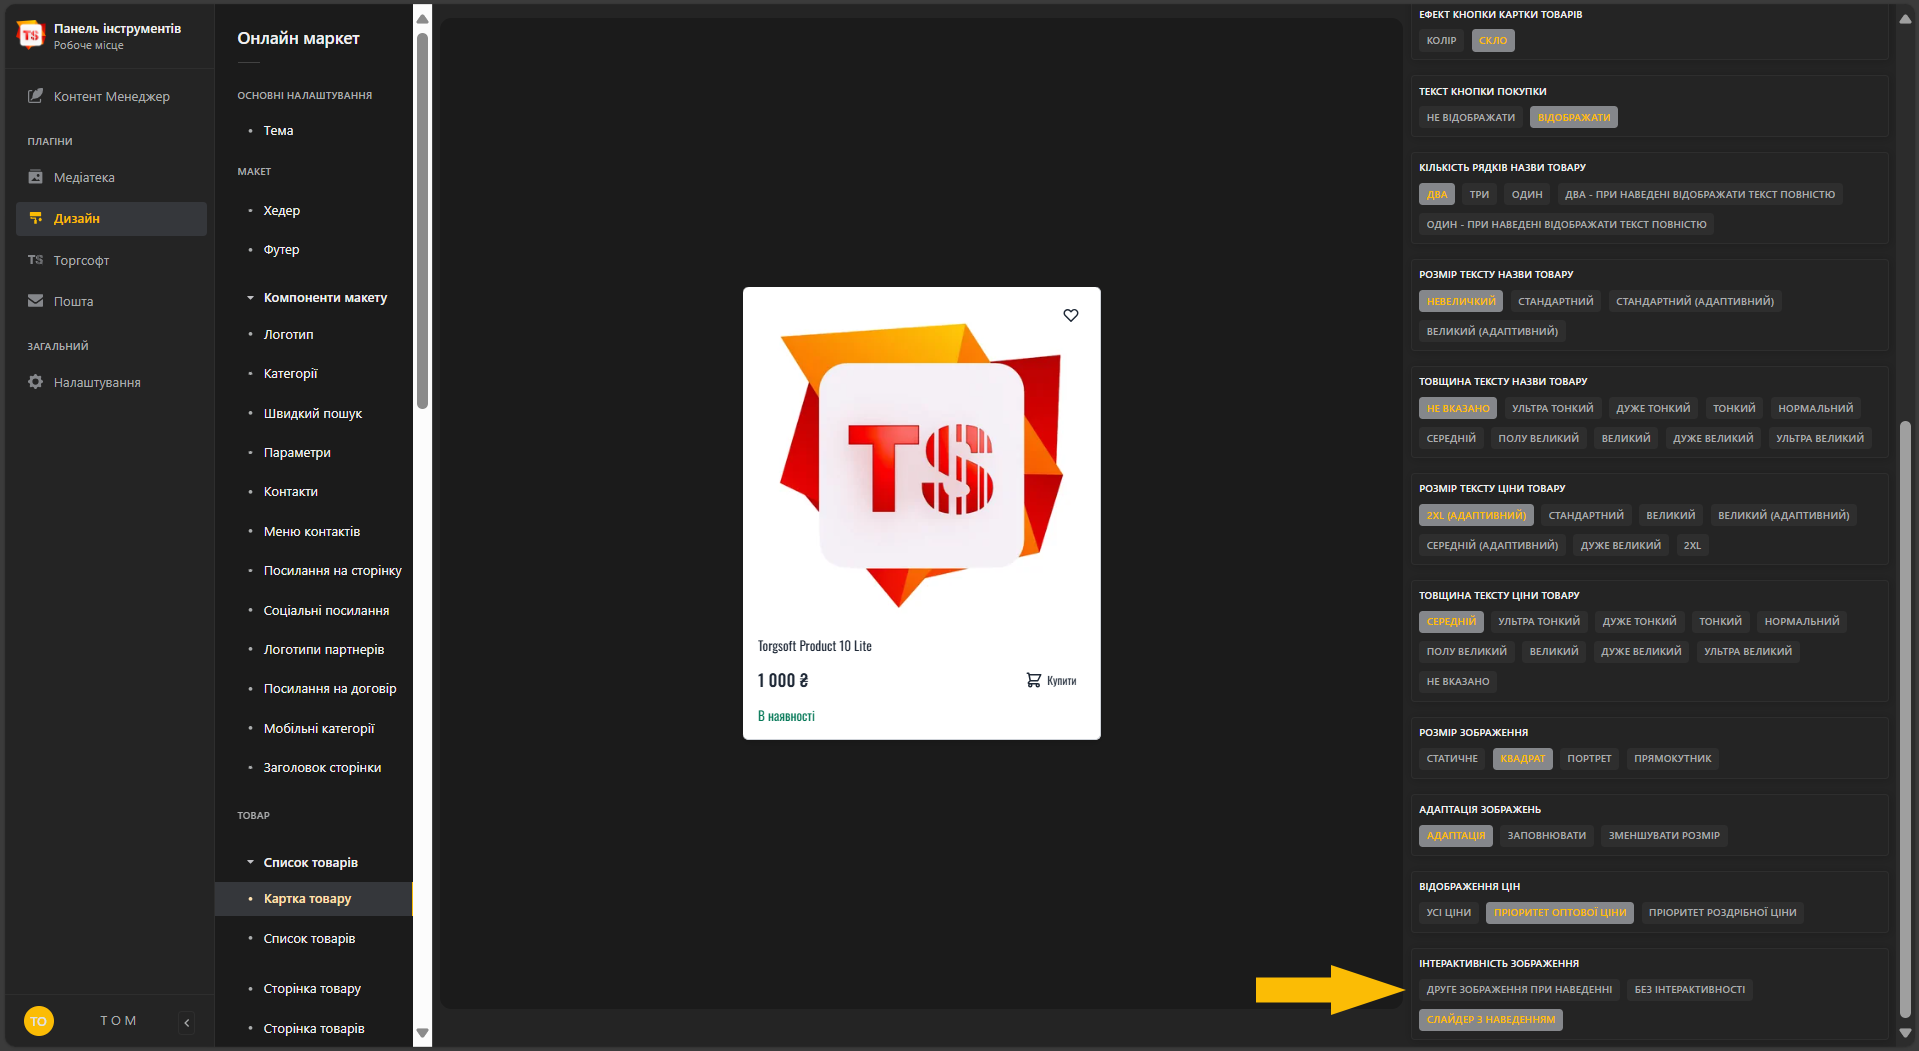Click the Torgsoft TS logo icon

[31, 35]
